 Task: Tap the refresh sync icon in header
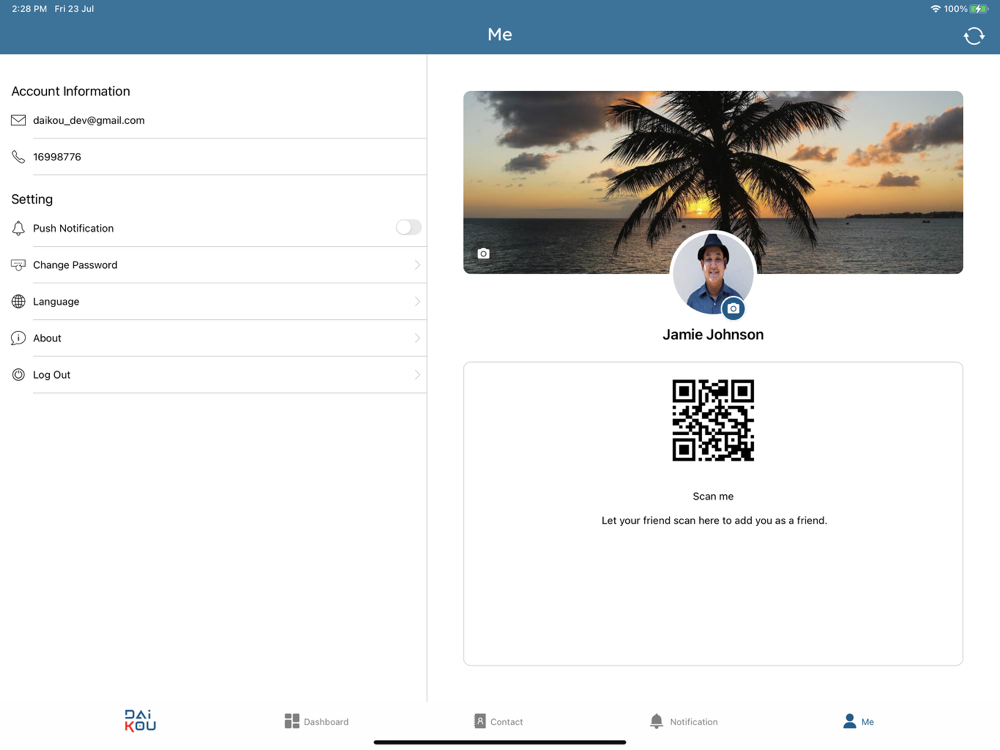(974, 36)
